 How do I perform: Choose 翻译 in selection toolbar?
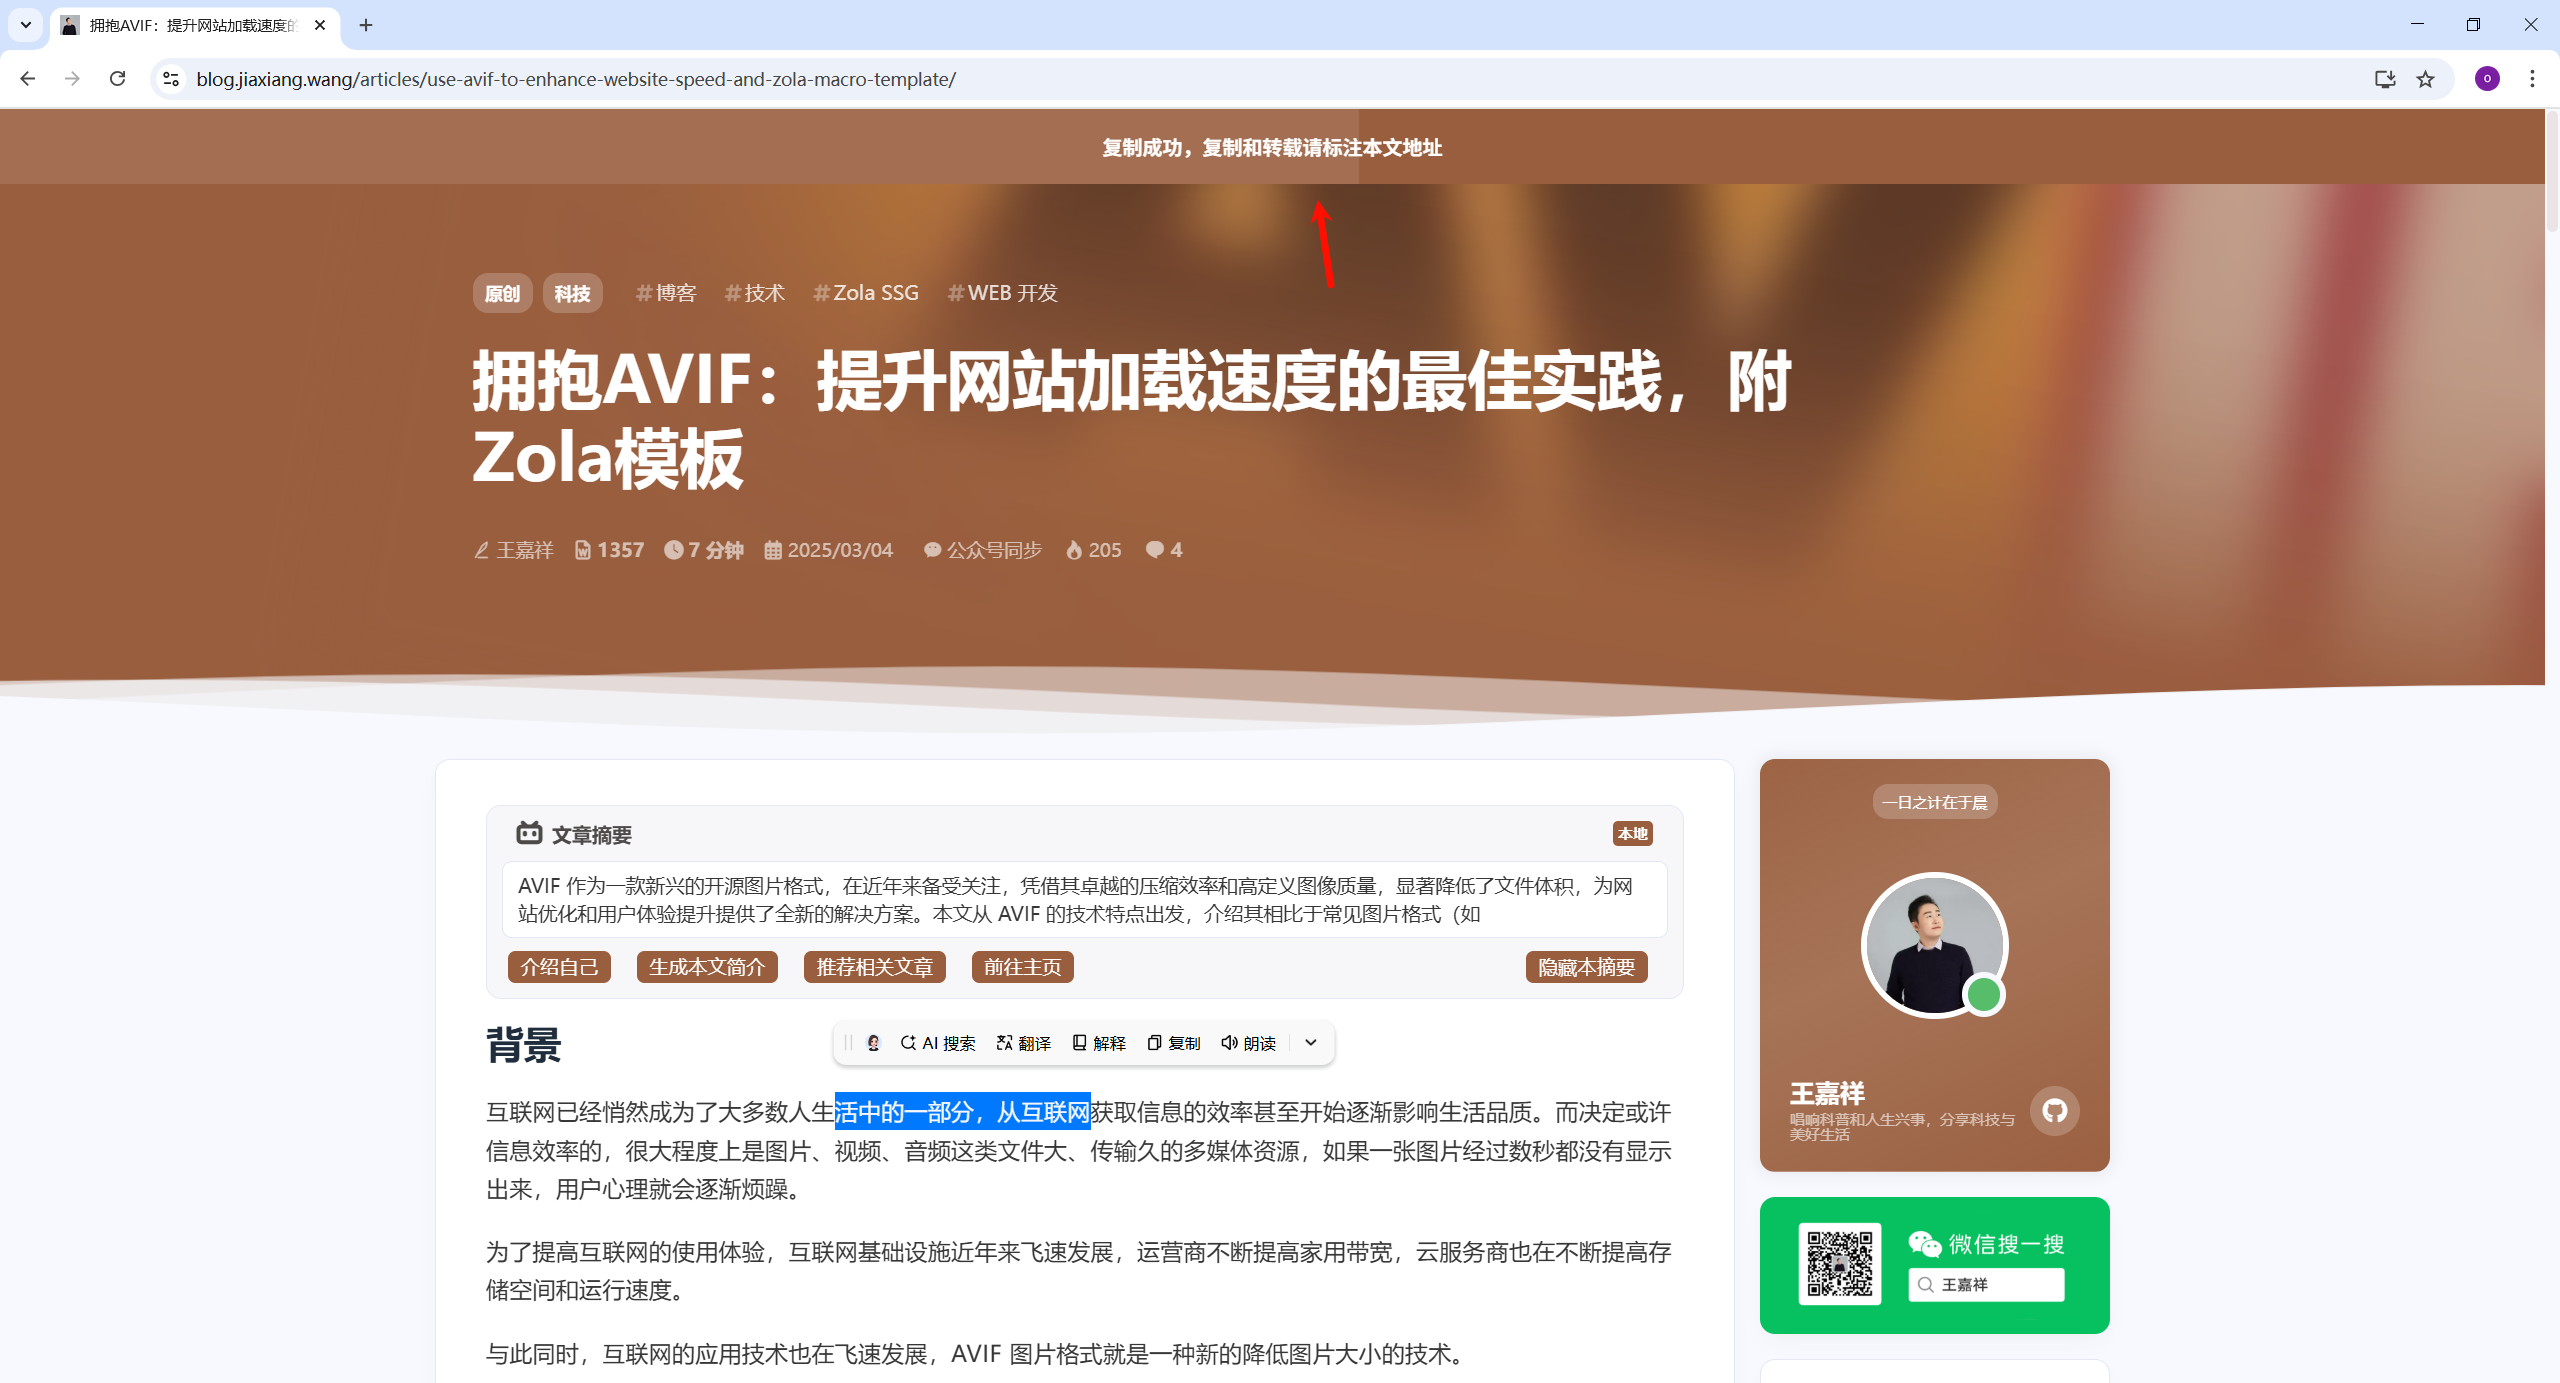1023,1043
